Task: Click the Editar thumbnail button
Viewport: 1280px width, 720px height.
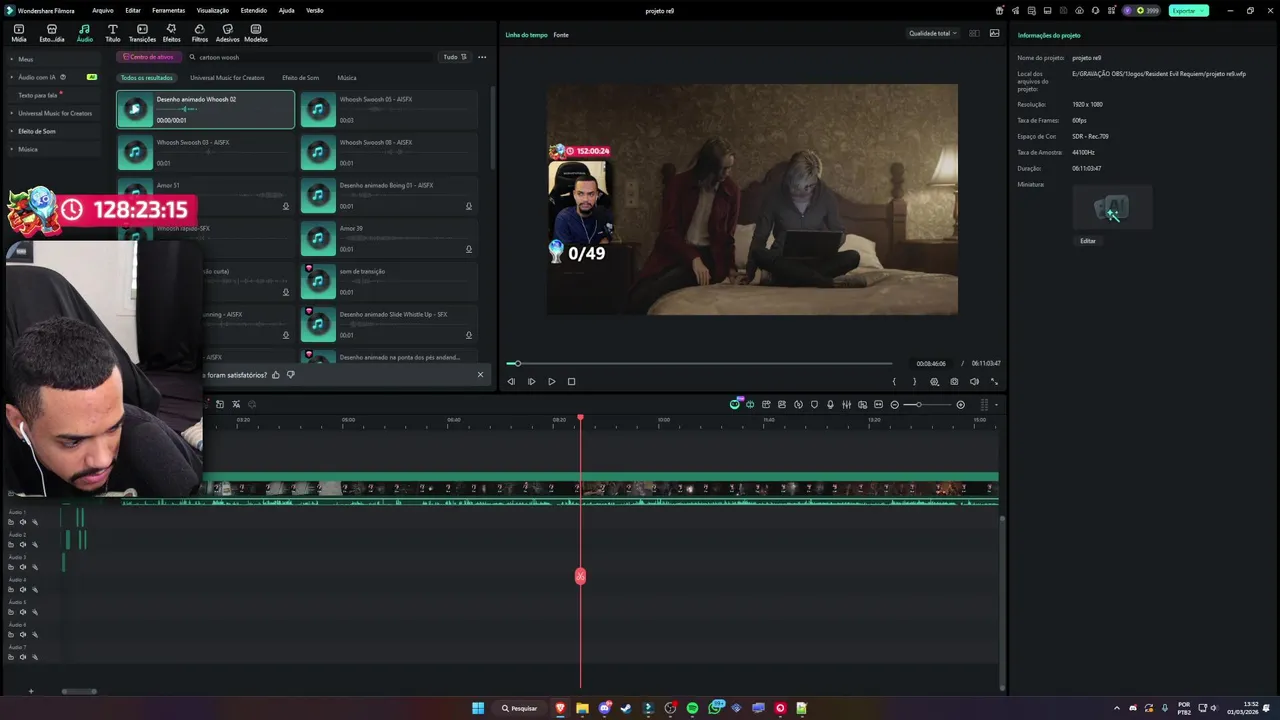Action: click(x=1088, y=241)
